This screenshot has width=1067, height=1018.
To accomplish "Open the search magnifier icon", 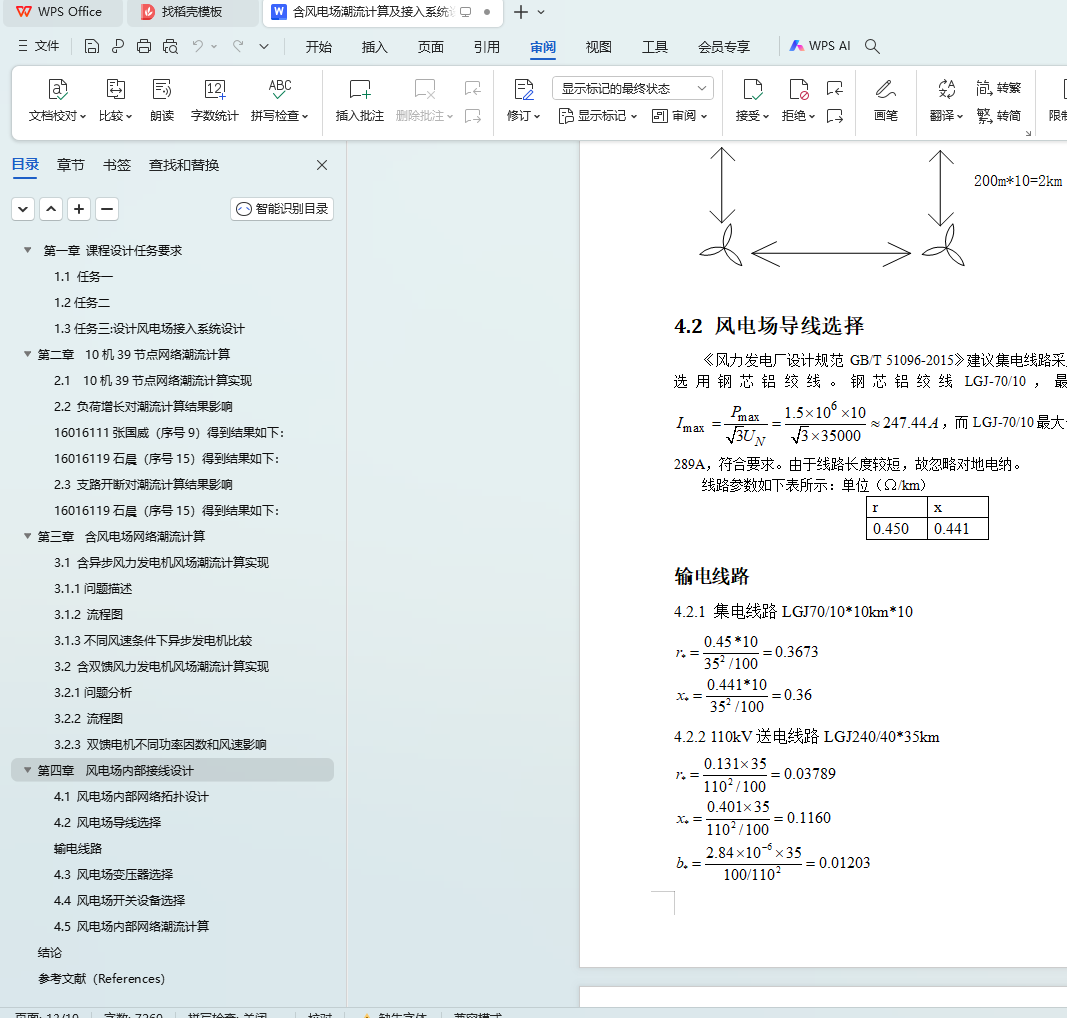I will (x=872, y=46).
